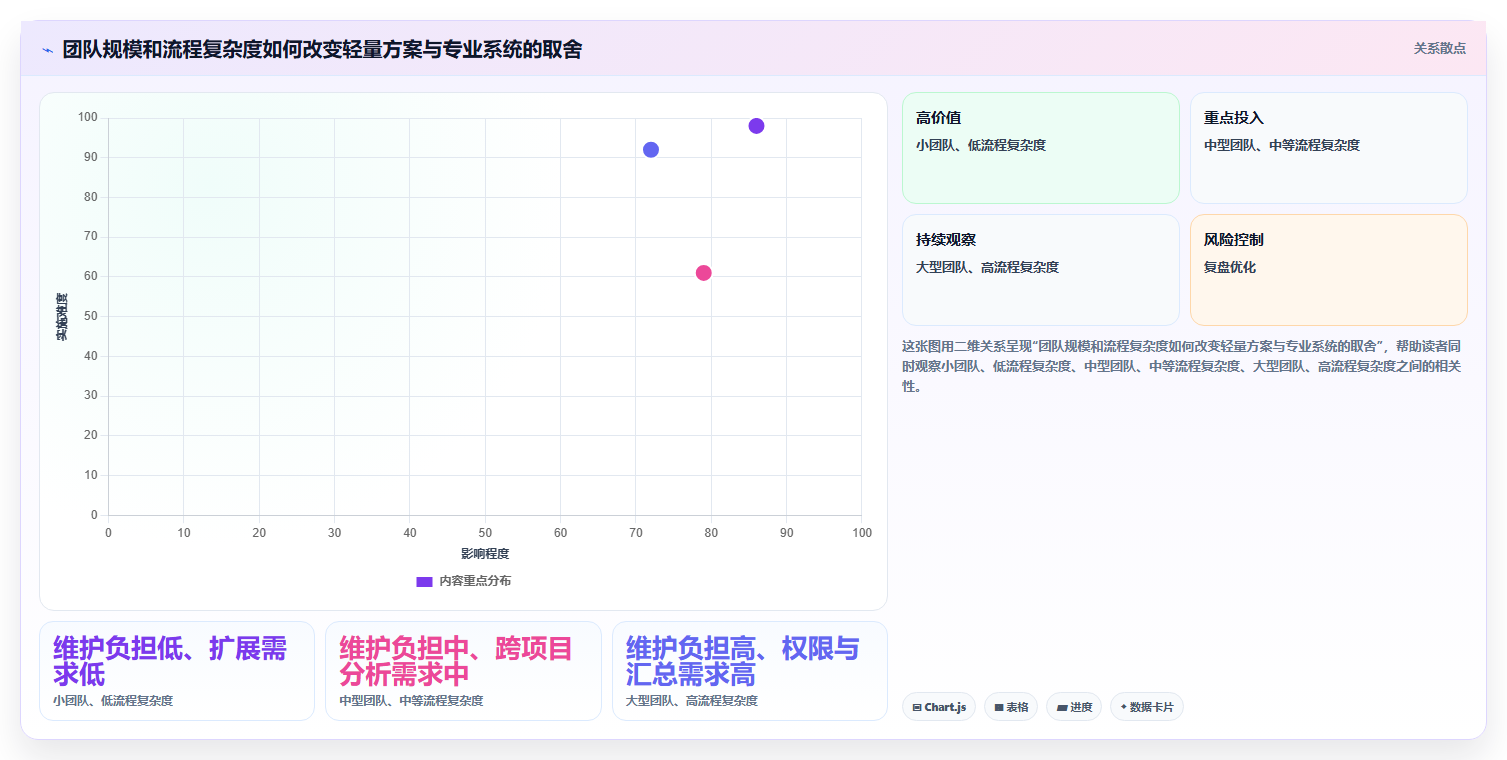The width and height of the screenshot is (1507, 760).
Task: Click the 实施难度 y-axis title
Action: point(61,317)
